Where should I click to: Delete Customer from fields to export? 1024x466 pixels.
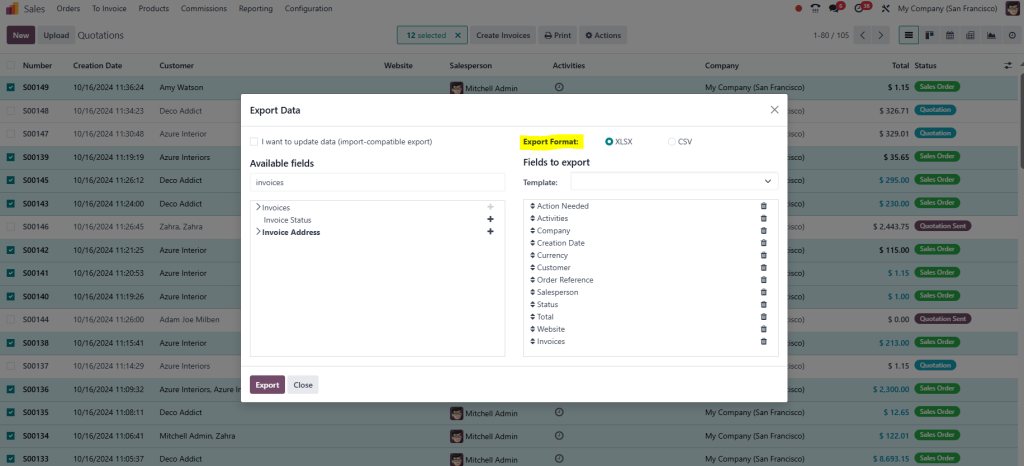(x=763, y=268)
